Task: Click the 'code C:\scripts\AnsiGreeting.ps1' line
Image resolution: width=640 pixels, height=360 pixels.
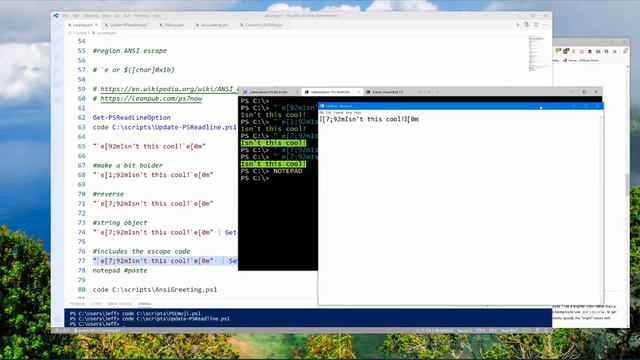Action: pyautogui.click(x=155, y=289)
